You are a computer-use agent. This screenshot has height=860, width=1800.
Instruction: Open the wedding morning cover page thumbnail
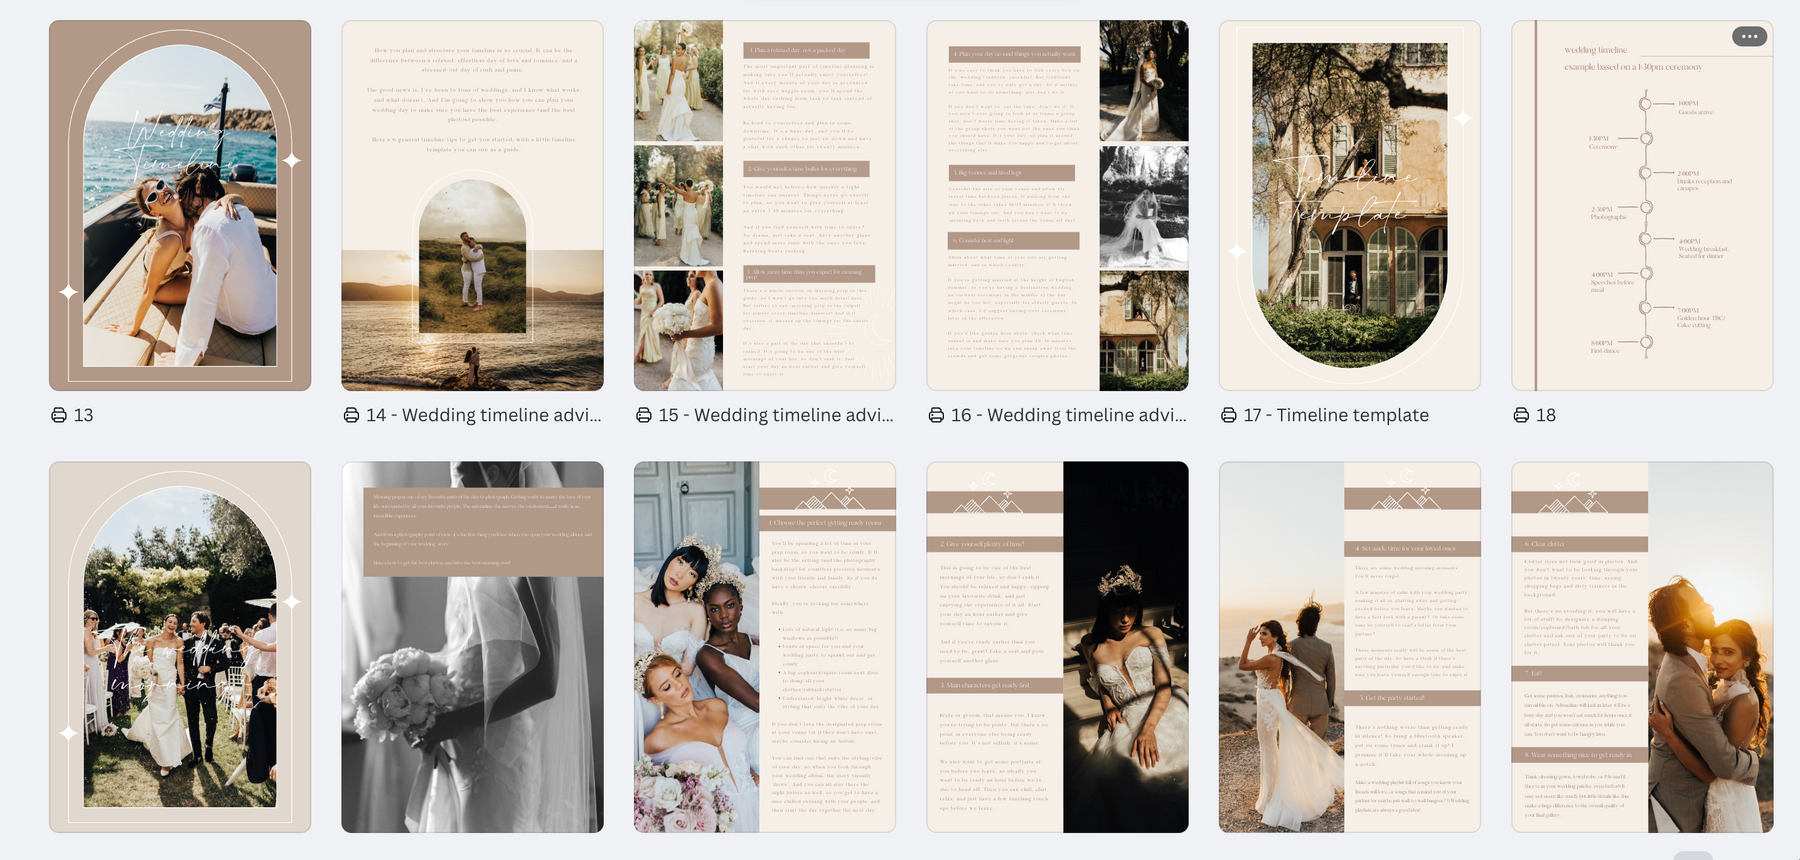180,647
